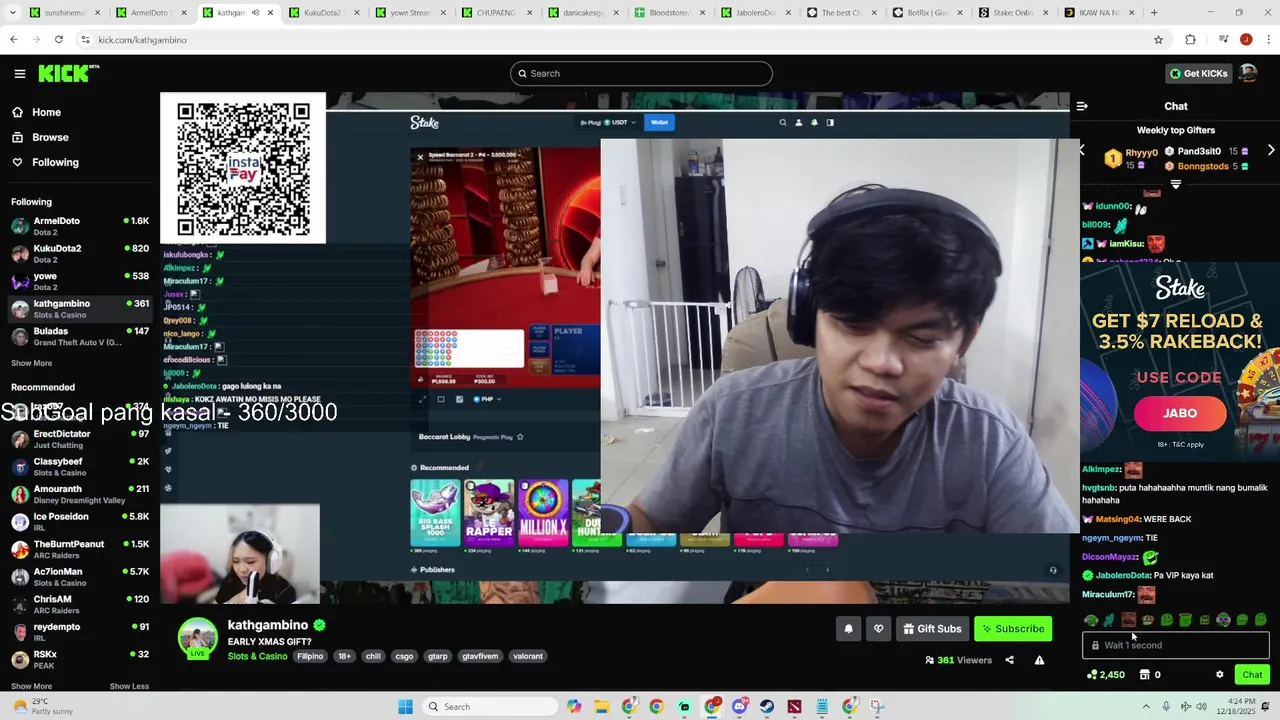
Task: Bookmark this page star icon
Action: pyautogui.click(x=1158, y=39)
